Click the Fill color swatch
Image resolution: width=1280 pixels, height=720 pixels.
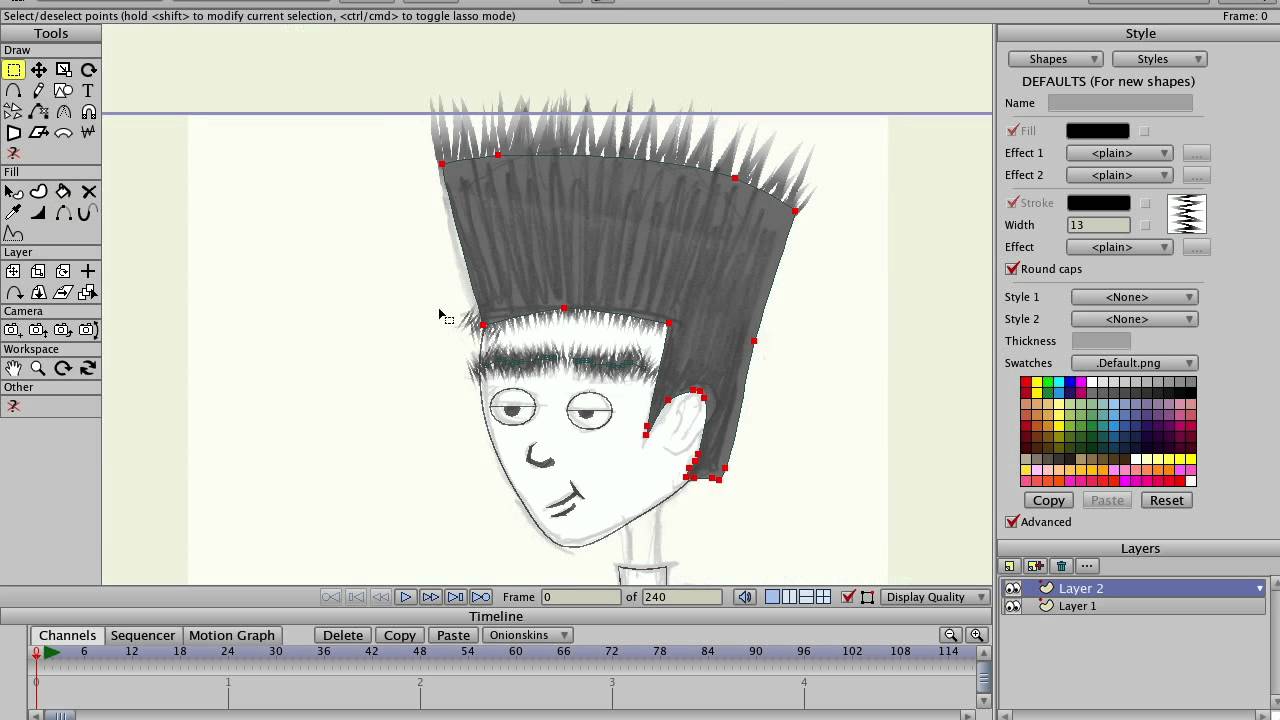pos(1098,131)
